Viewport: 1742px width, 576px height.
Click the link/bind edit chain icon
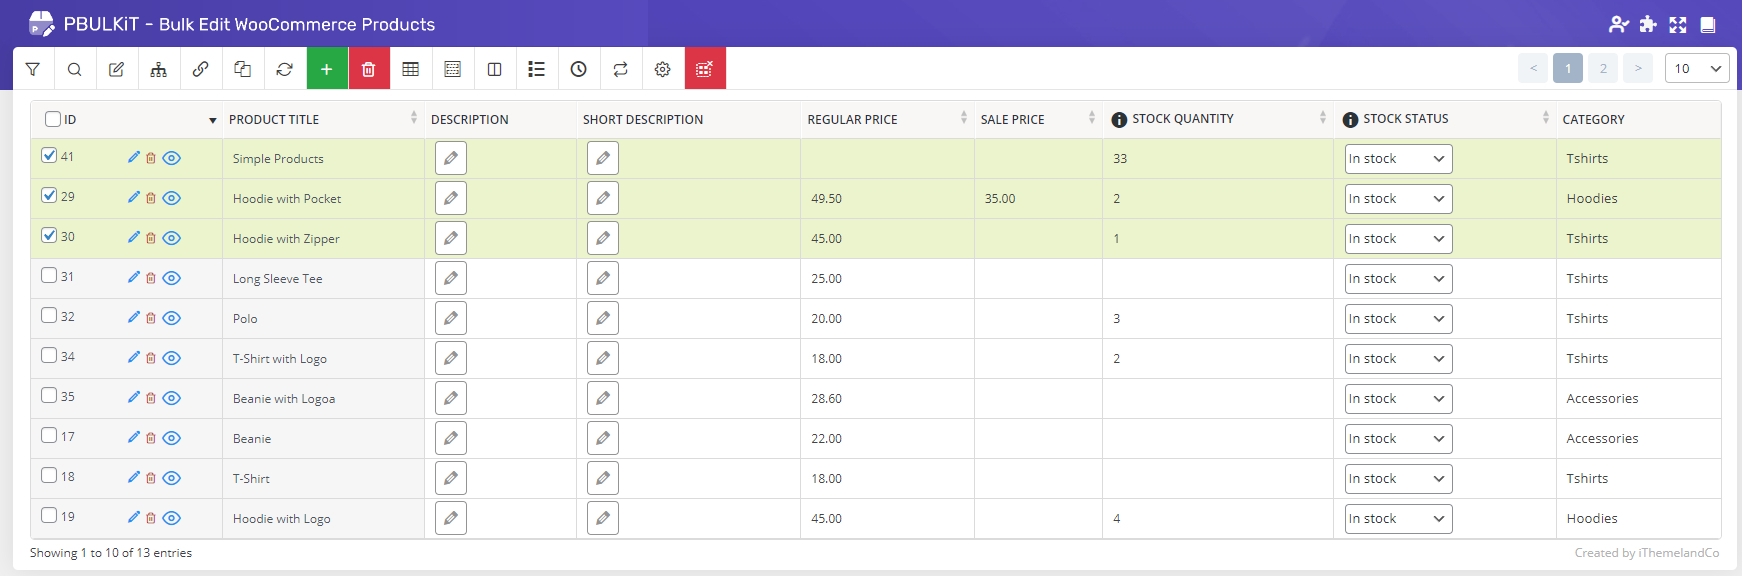point(201,69)
